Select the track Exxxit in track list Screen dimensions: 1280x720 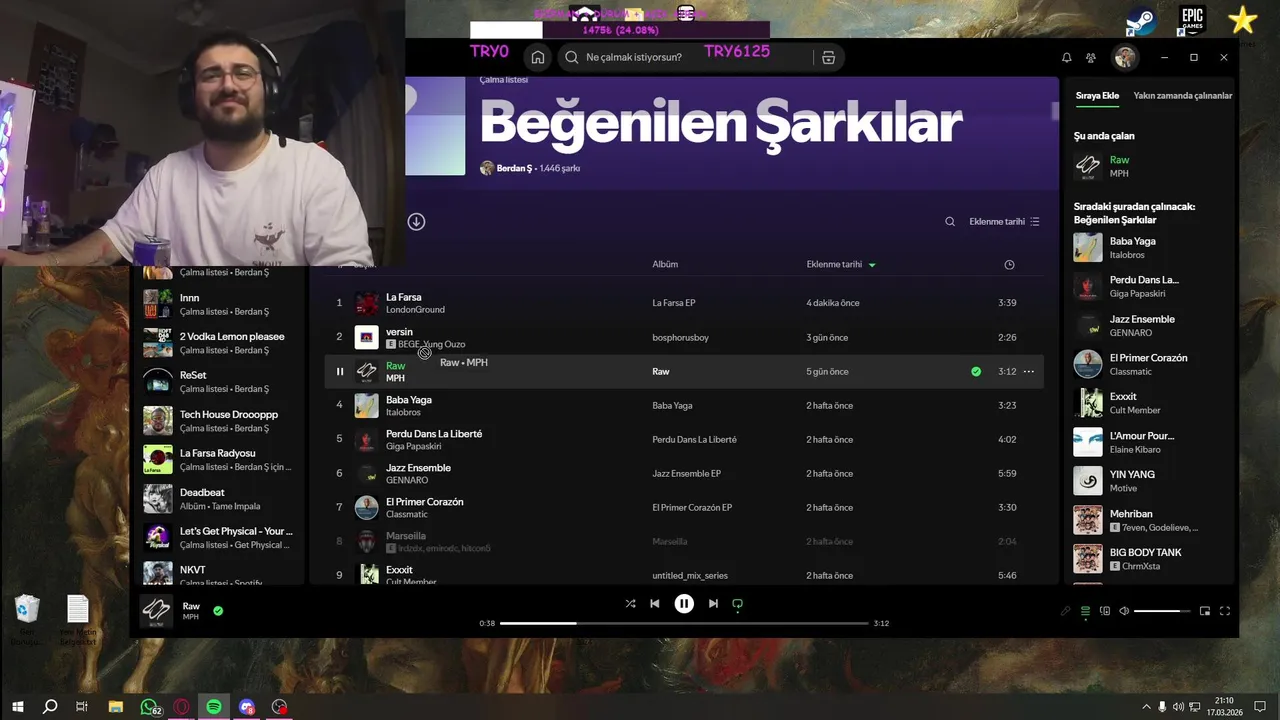399,570
